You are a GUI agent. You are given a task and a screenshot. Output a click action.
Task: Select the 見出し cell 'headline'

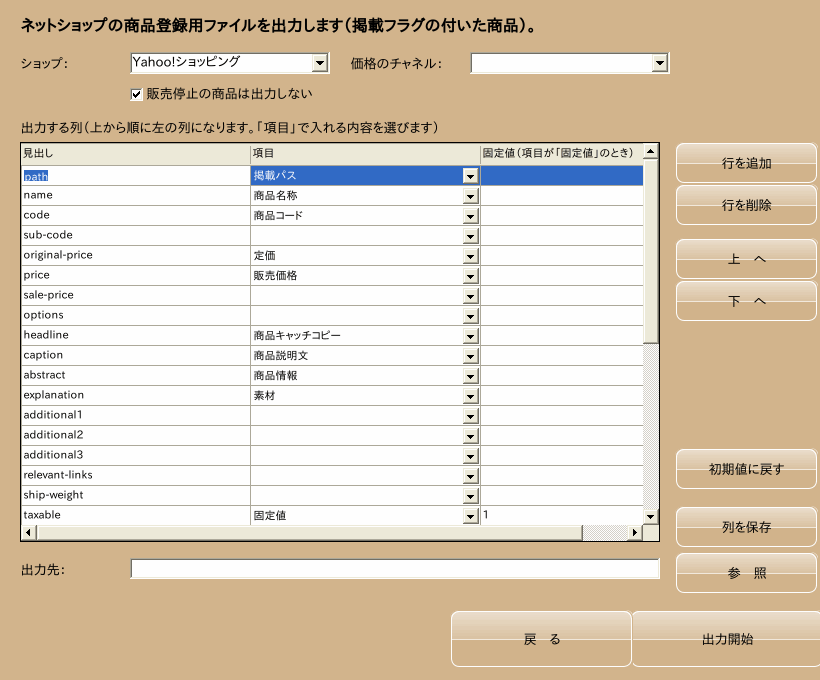(136, 335)
